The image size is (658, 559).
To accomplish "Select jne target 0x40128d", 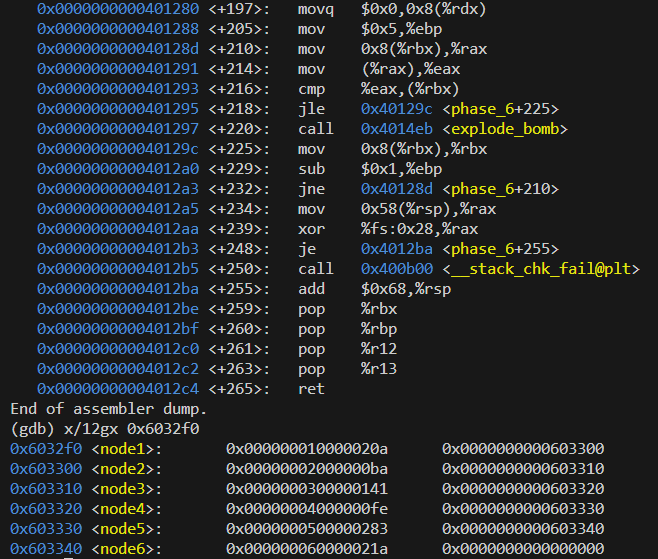I will [397, 189].
